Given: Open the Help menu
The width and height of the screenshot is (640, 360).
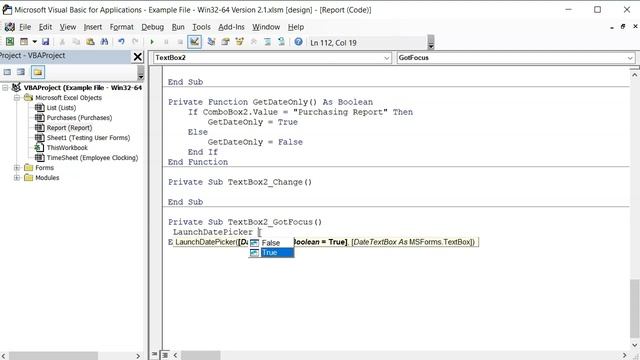Looking at the screenshot, I should 296,27.
